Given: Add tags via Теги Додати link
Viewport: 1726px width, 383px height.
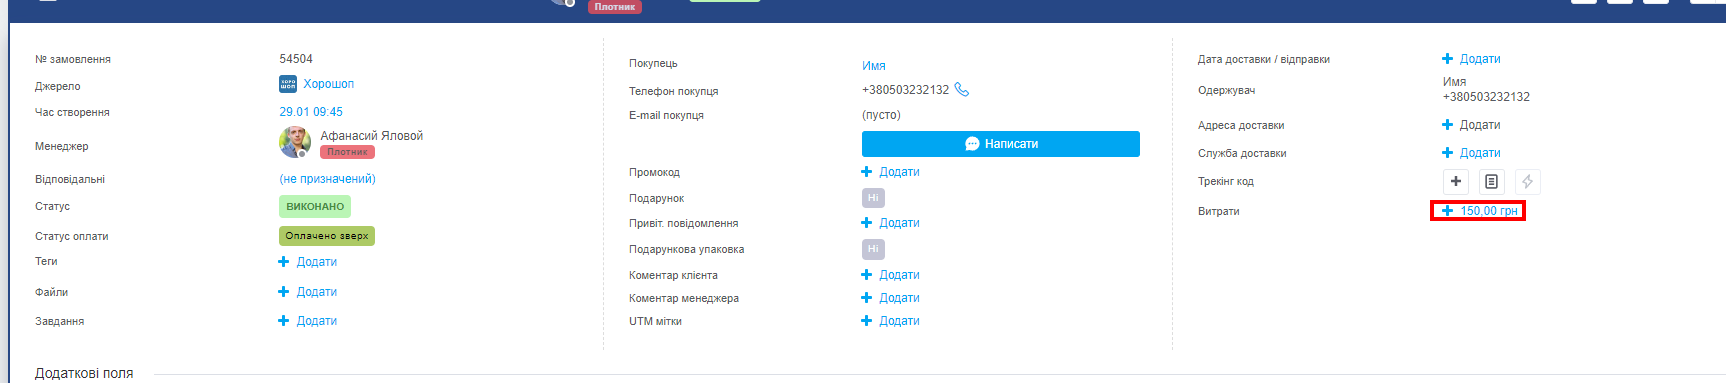Looking at the screenshot, I should click(316, 262).
